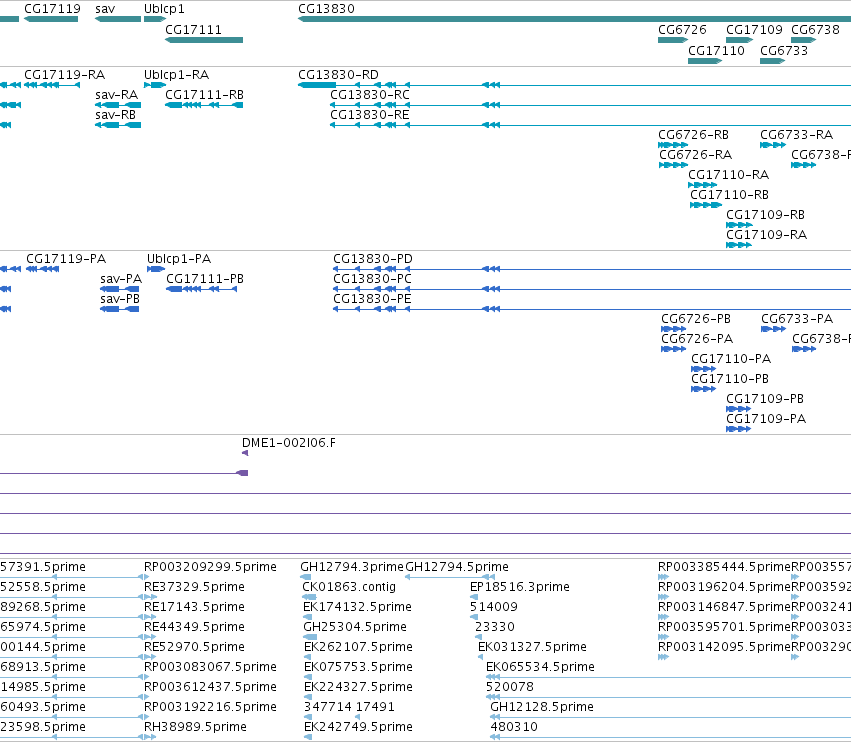851x742 pixels.
Task: Select EST RH38989.5prime
Action: (195, 726)
